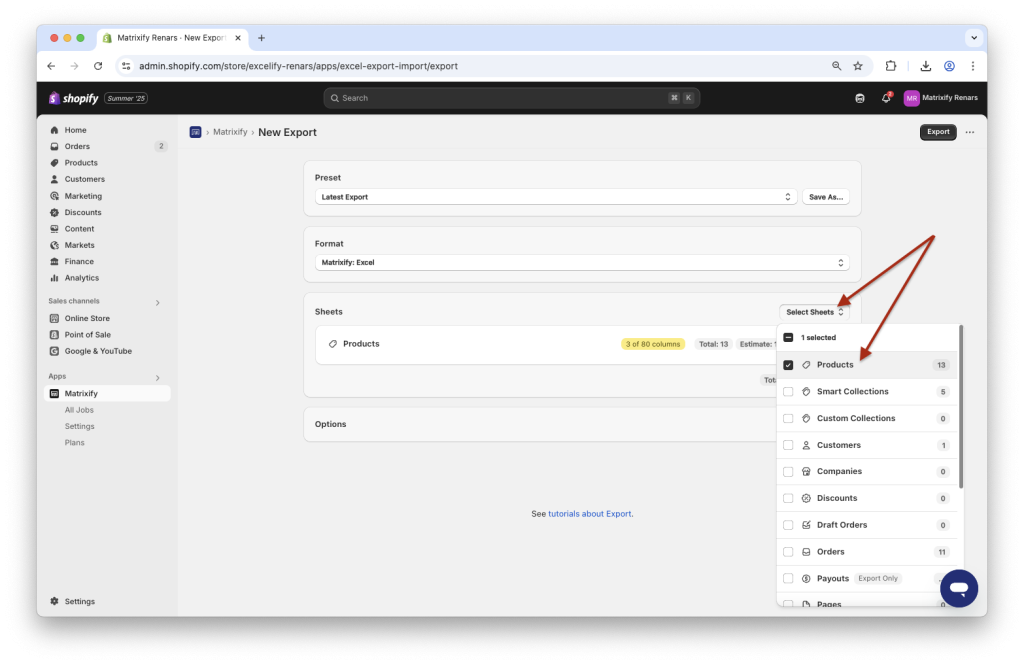The width and height of the screenshot is (1024, 665).
Task: Enable the Smart Collections sheet
Action: coord(788,391)
